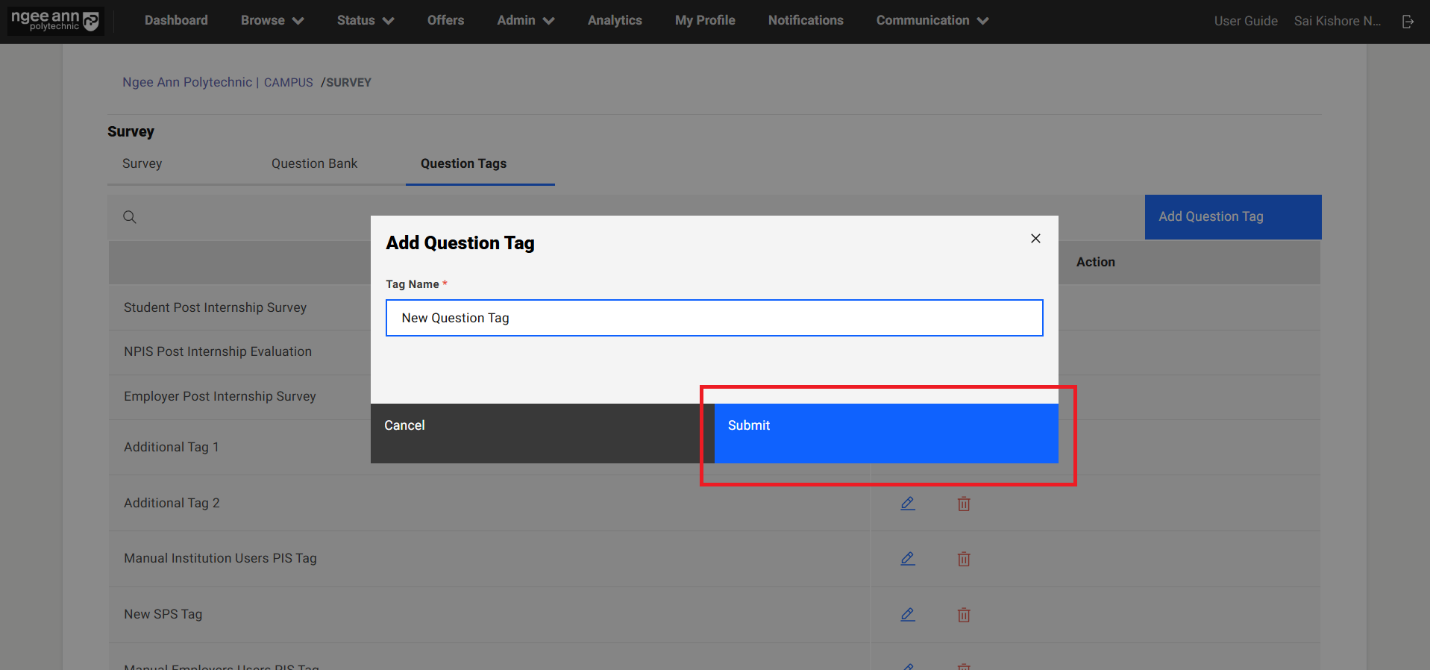Open the User Guide link
Screen dimensions: 1430x670
pyautogui.click(x=1245, y=21)
